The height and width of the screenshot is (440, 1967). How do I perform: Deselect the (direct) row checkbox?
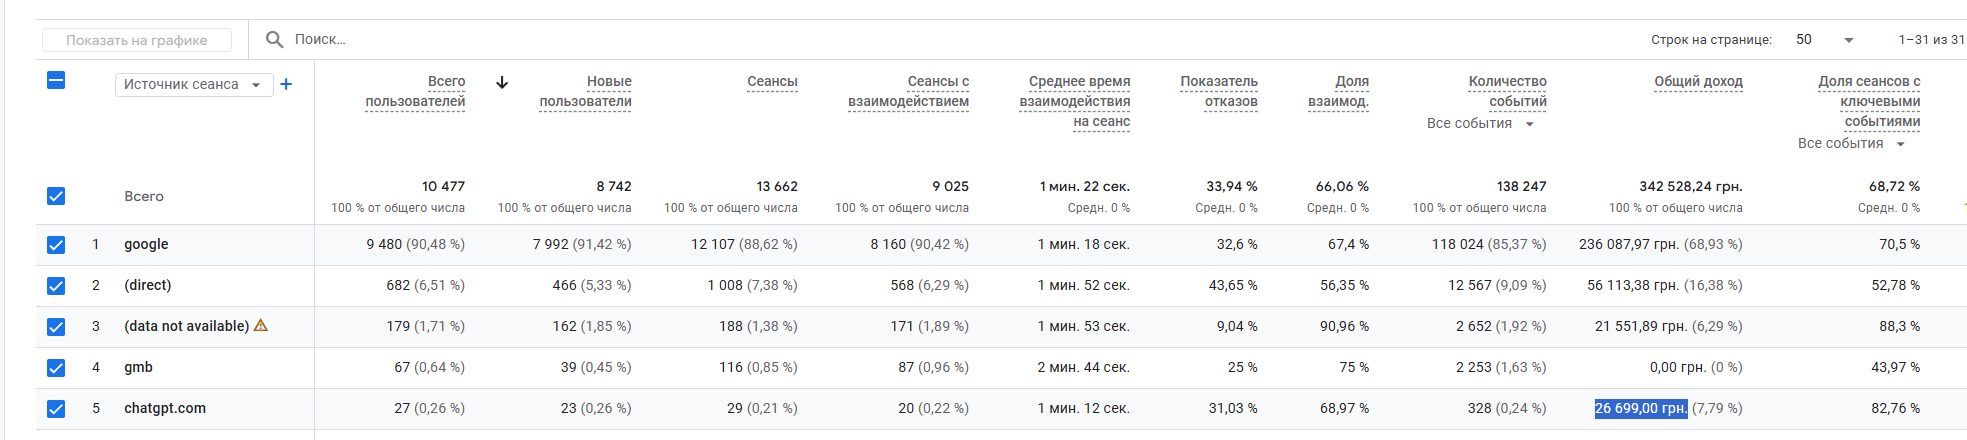point(56,285)
